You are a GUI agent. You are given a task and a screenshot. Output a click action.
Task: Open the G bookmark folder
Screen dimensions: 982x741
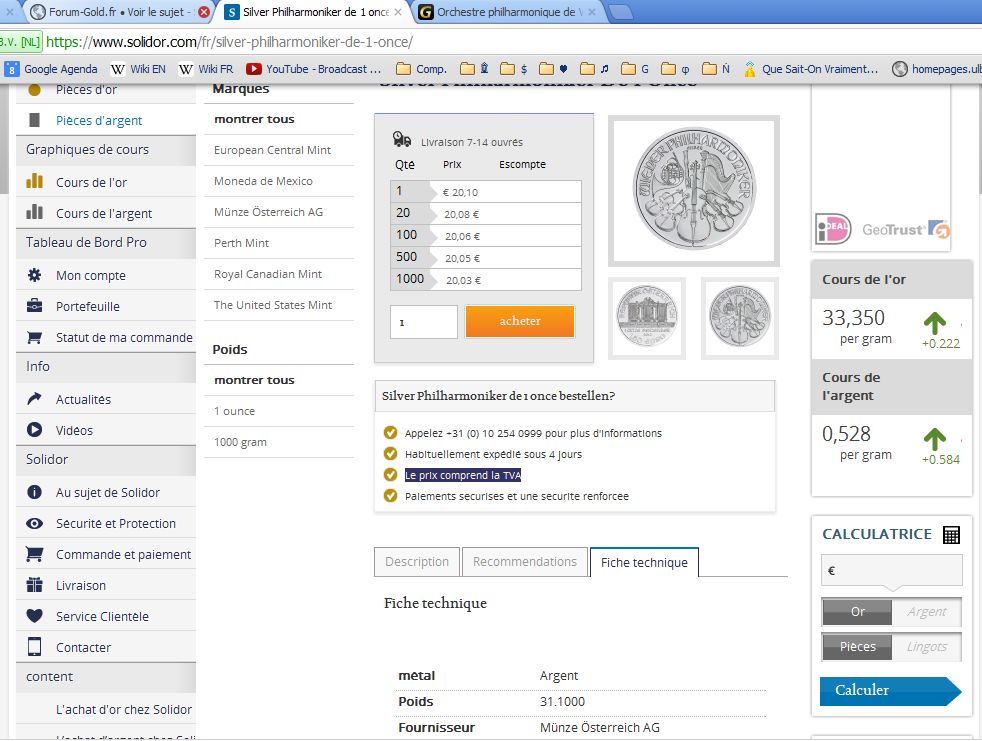[634, 69]
